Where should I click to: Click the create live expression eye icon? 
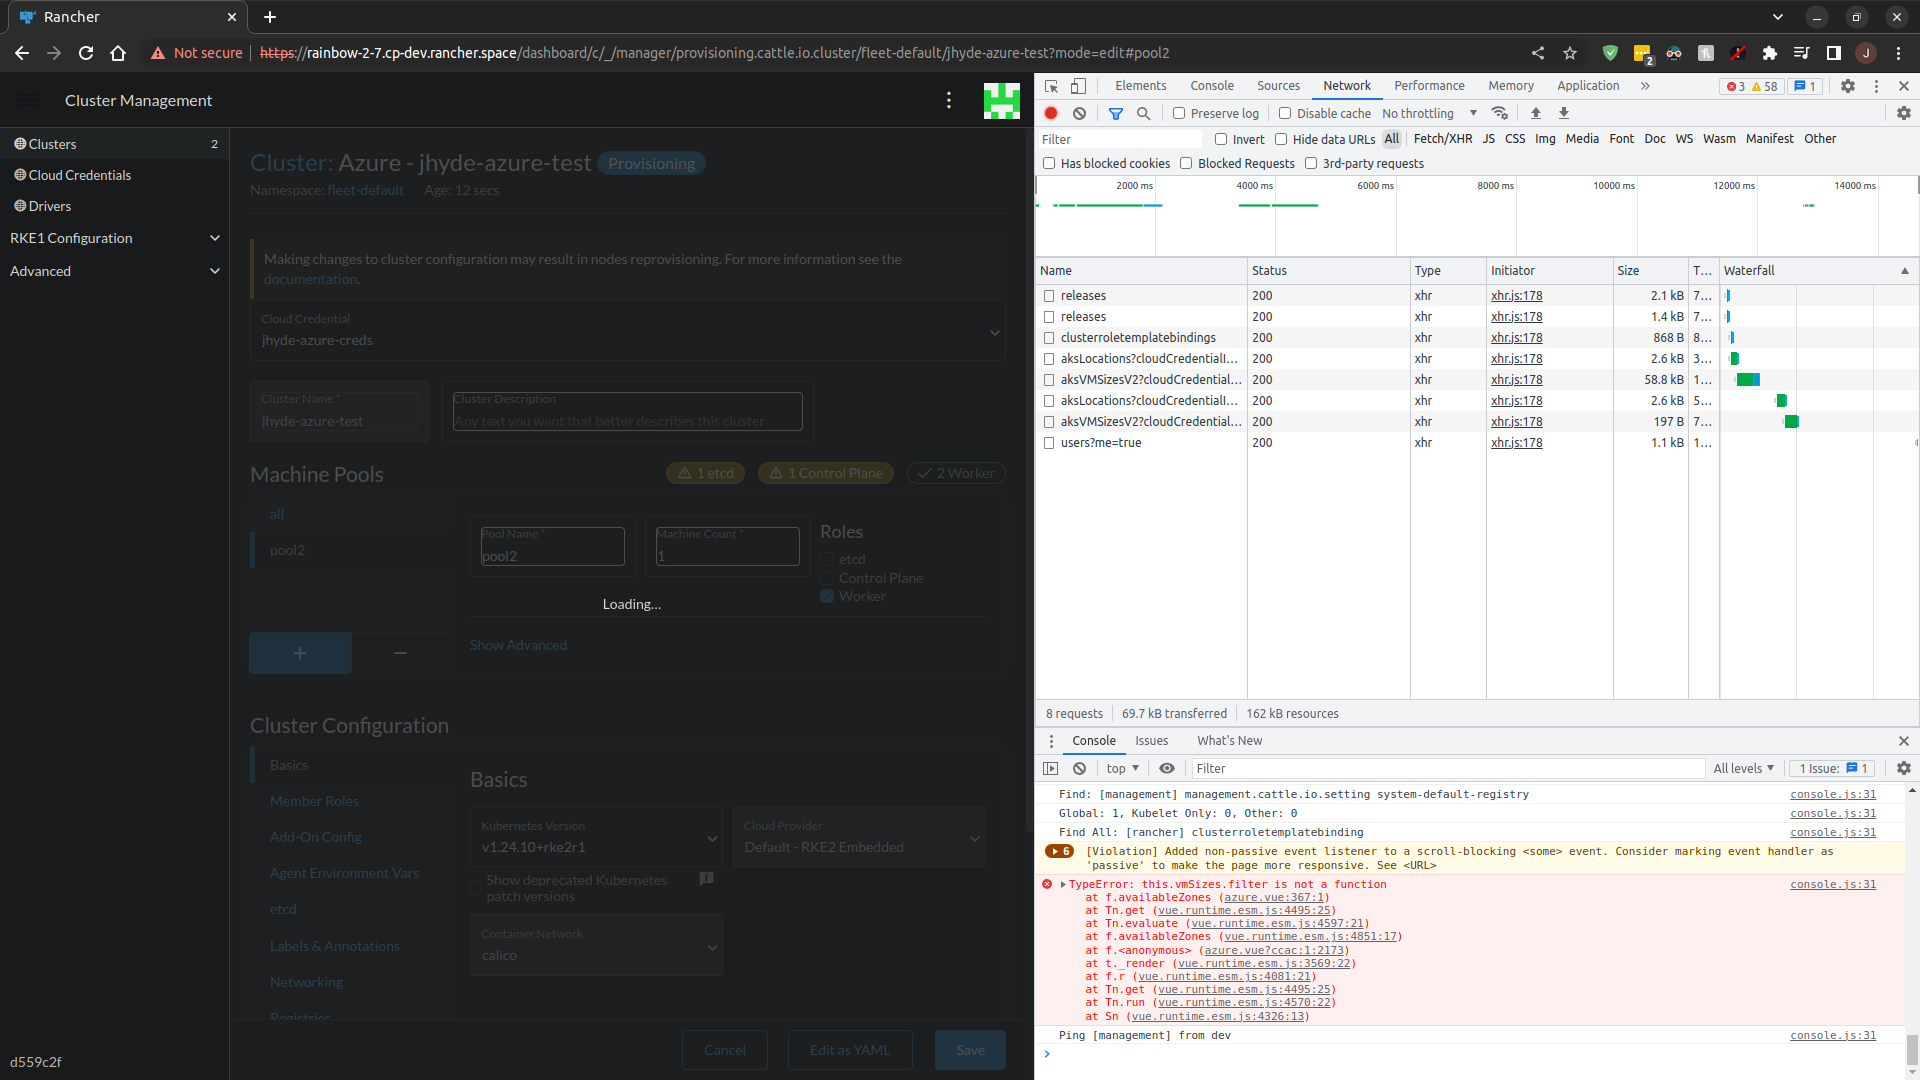1167,768
